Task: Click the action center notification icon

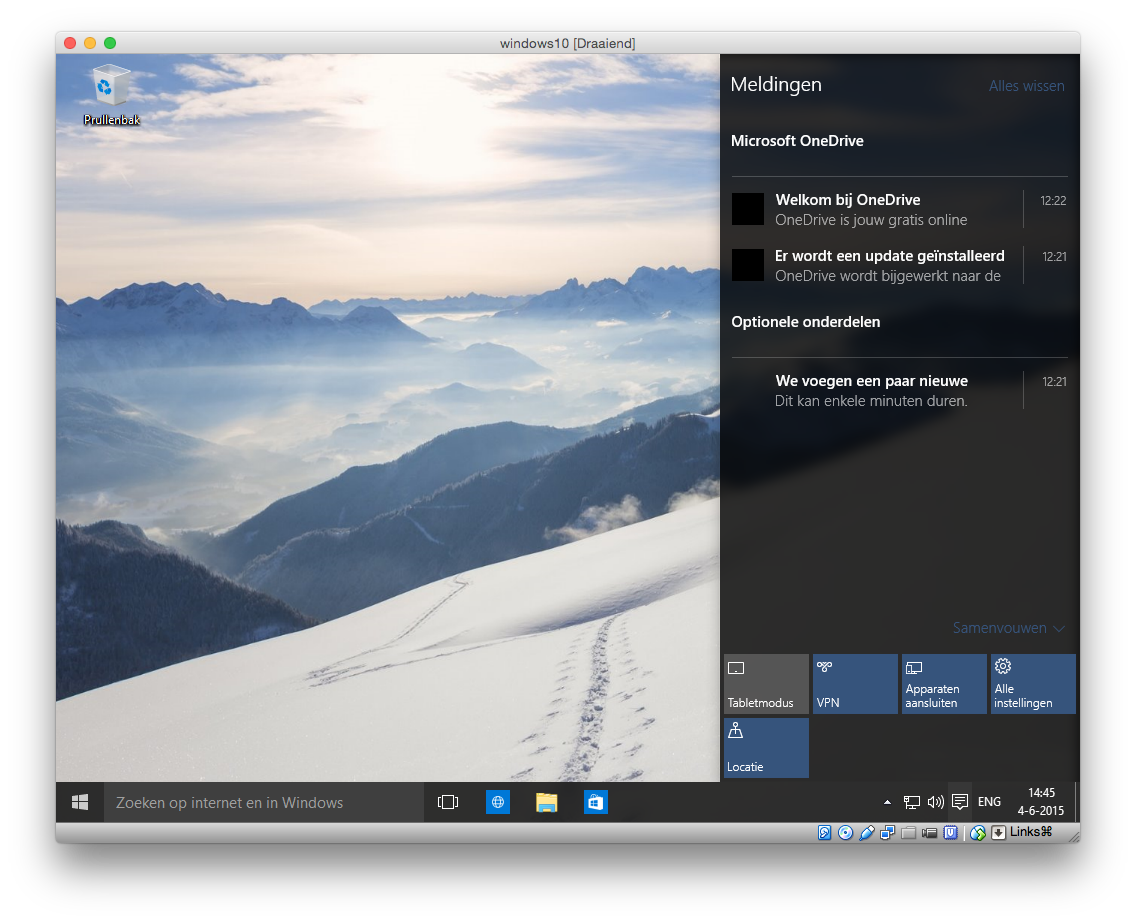Action: click(x=960, y=802)
